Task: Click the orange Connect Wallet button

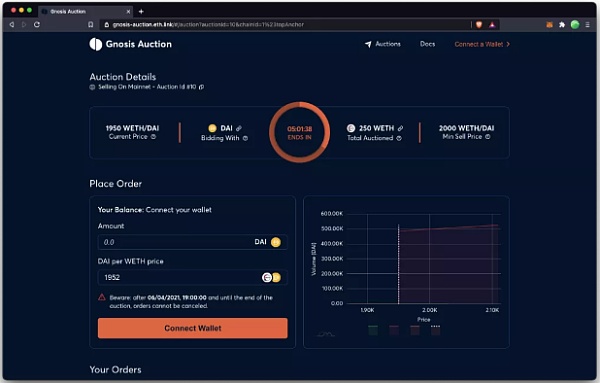Action: pyautogui.click(x=192, y=328)
